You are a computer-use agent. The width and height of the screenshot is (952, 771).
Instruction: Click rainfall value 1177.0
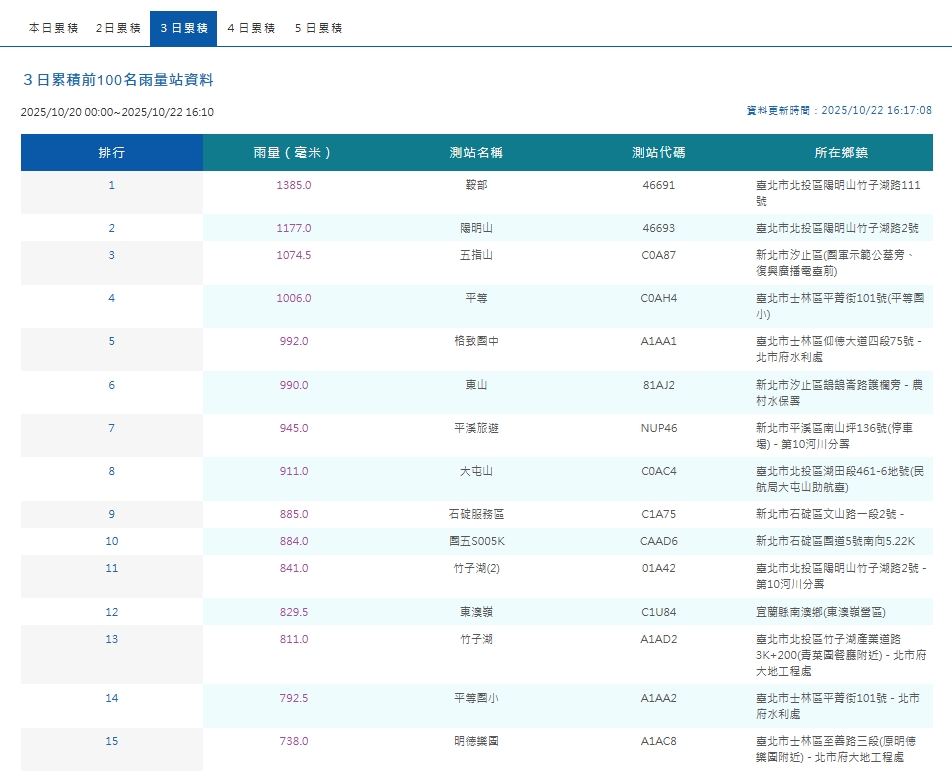[x=294, y=228]
